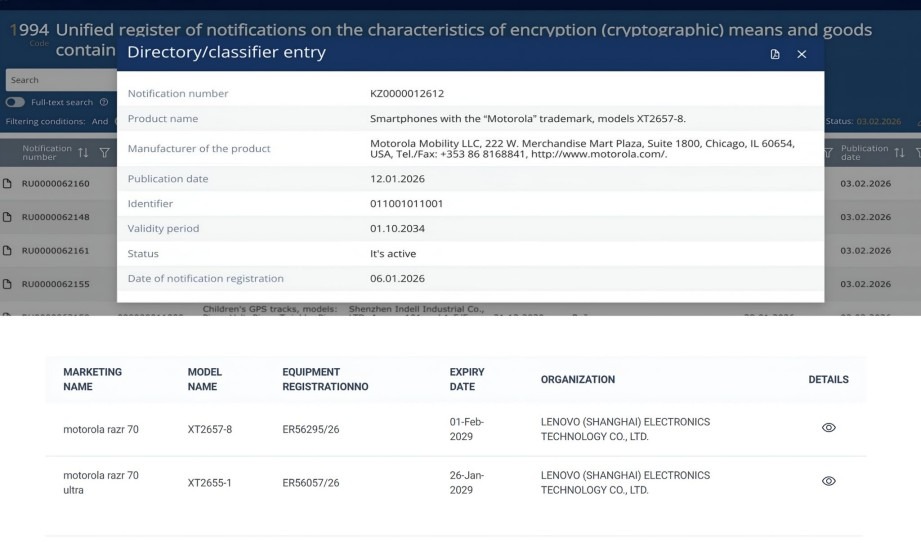Open notification RU0000062161 entry
The width and height of the screenshot is (921, 543).
(x=56, y=251)
